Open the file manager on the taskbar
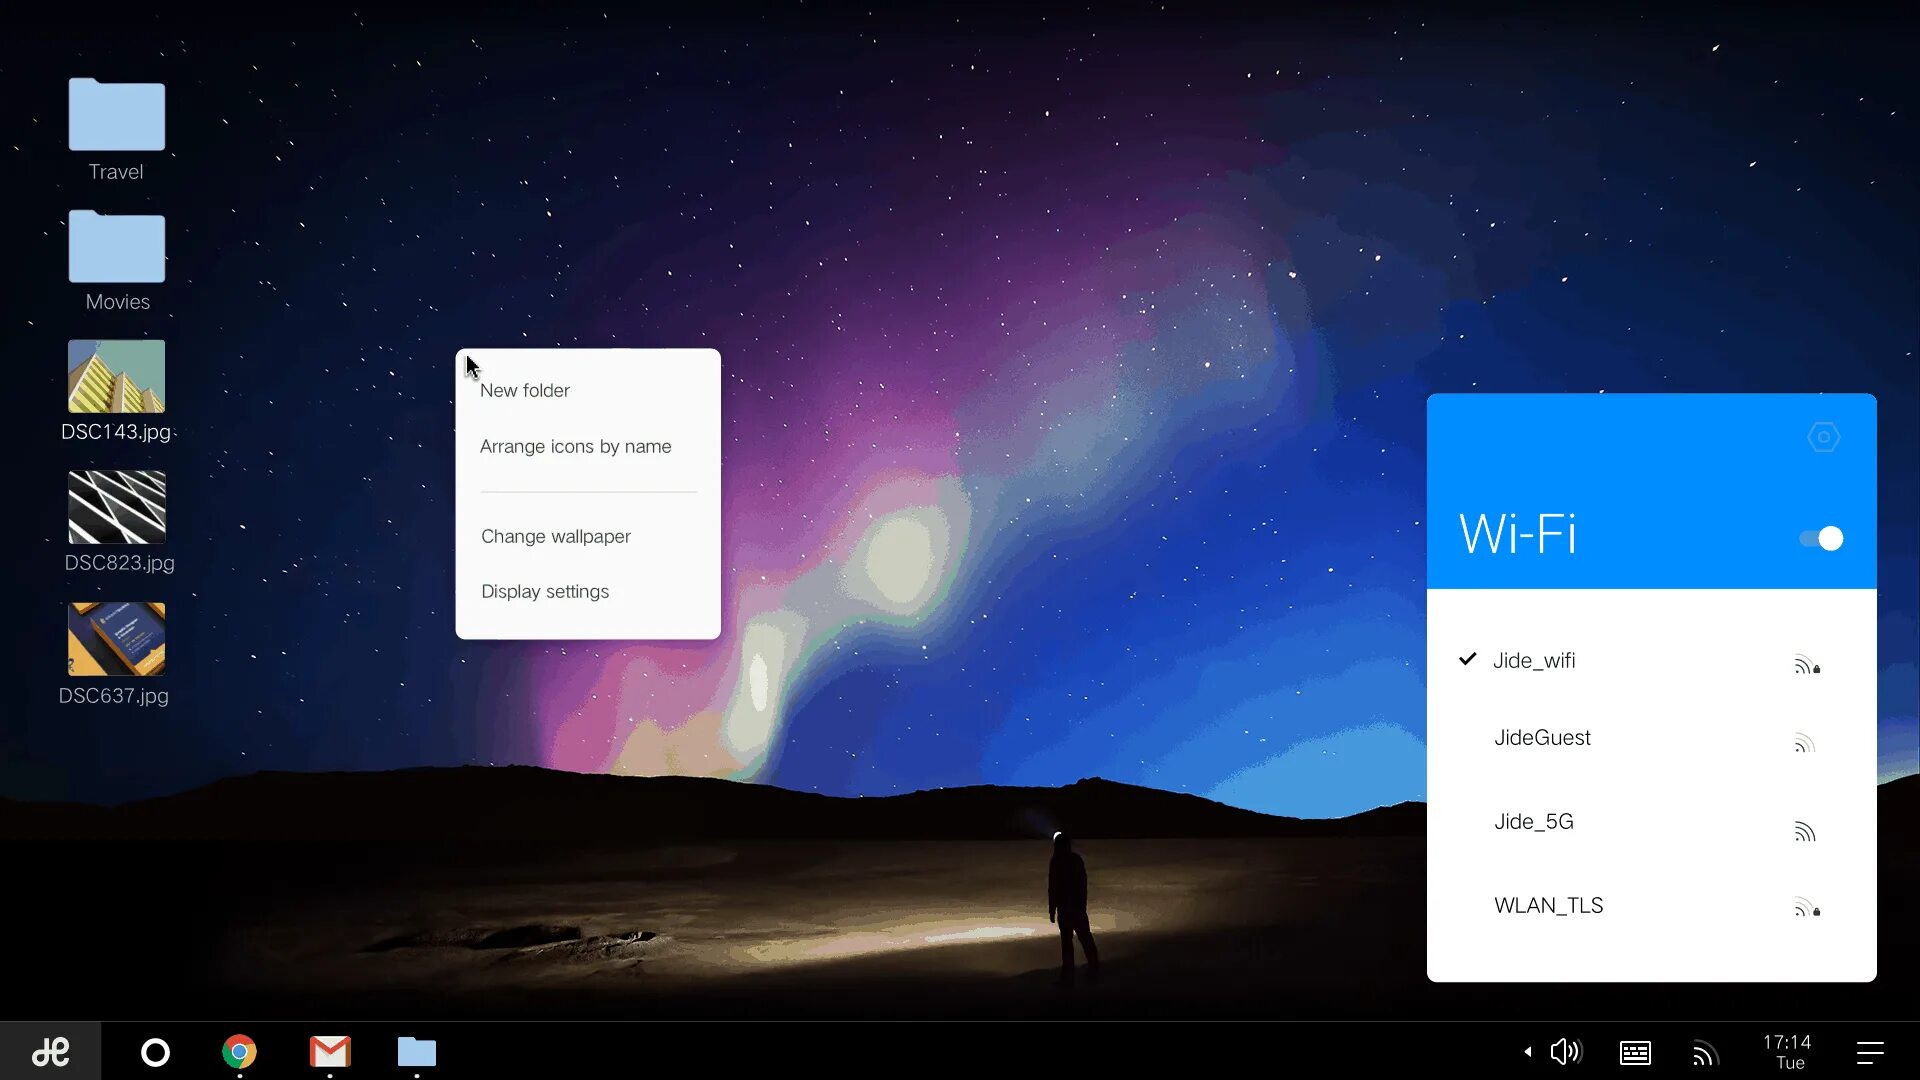This screenshot has width=1920, height=1080. pyautogui.click(x=417, y=1051)
